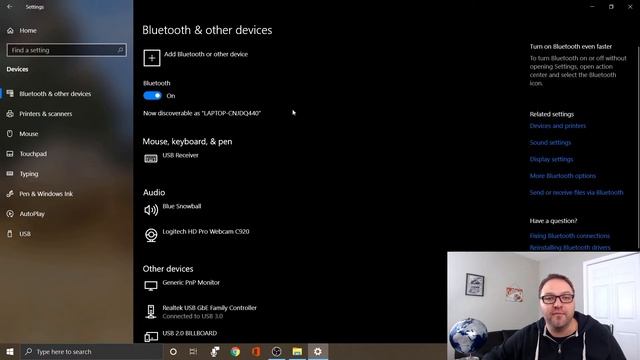Open Display settings link
Screen dimensions: 640x360
point(551,160)
